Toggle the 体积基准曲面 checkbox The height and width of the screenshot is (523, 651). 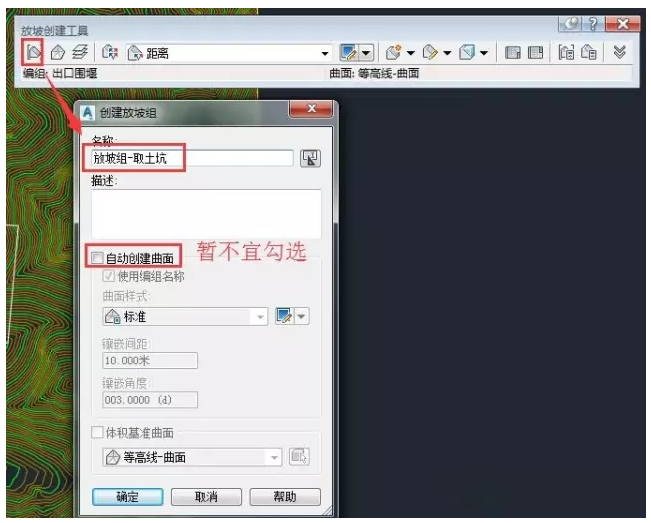[97, 432]
